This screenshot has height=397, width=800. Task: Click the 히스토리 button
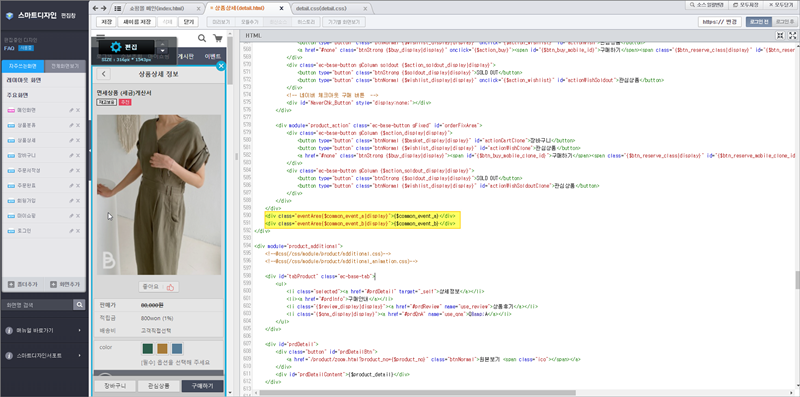tap(307, 22)
